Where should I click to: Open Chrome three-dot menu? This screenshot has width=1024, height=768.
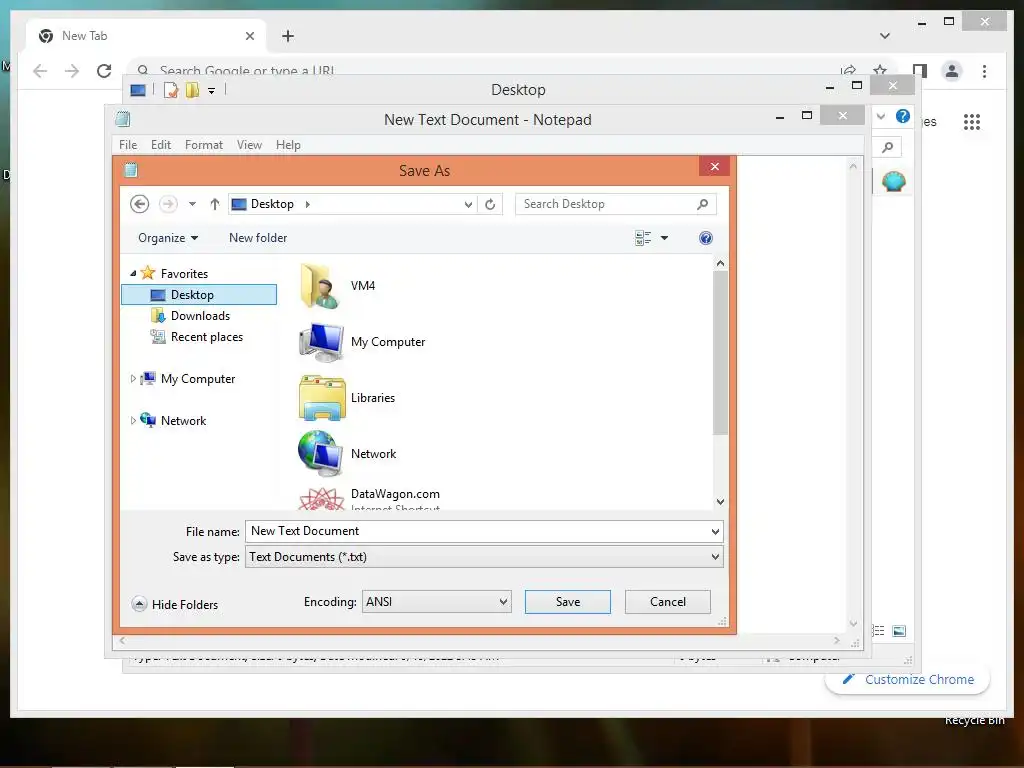tap(984, 71)
